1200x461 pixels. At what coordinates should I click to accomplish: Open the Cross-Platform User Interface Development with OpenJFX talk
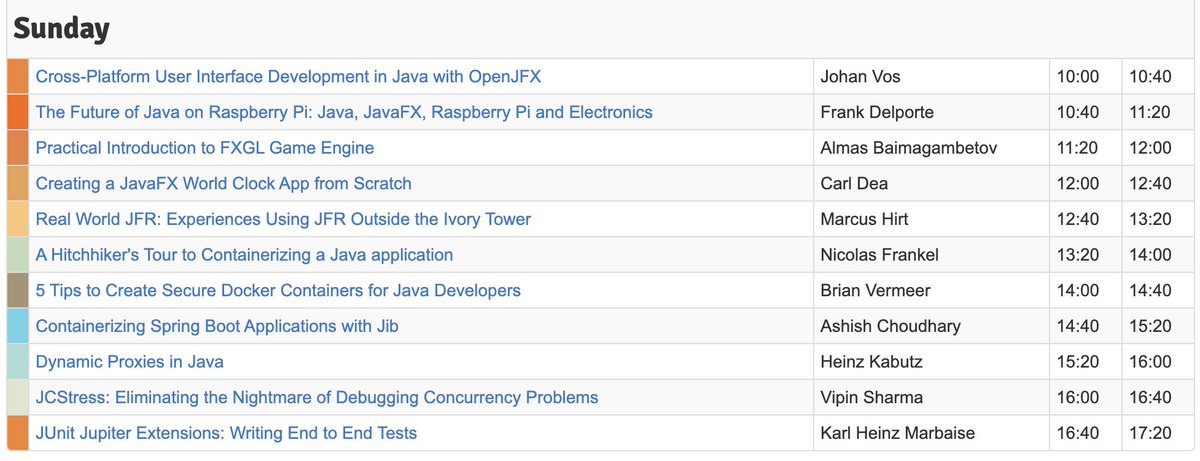(x=288, y=76)
